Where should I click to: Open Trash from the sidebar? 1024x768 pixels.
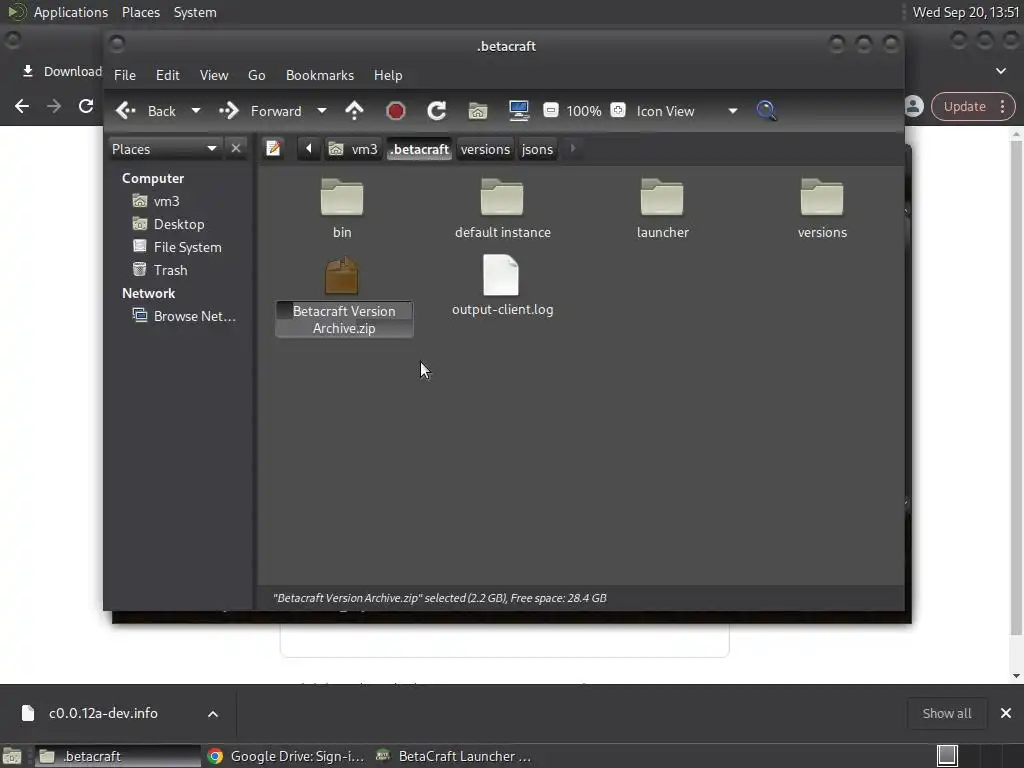[x=160, y=270]
